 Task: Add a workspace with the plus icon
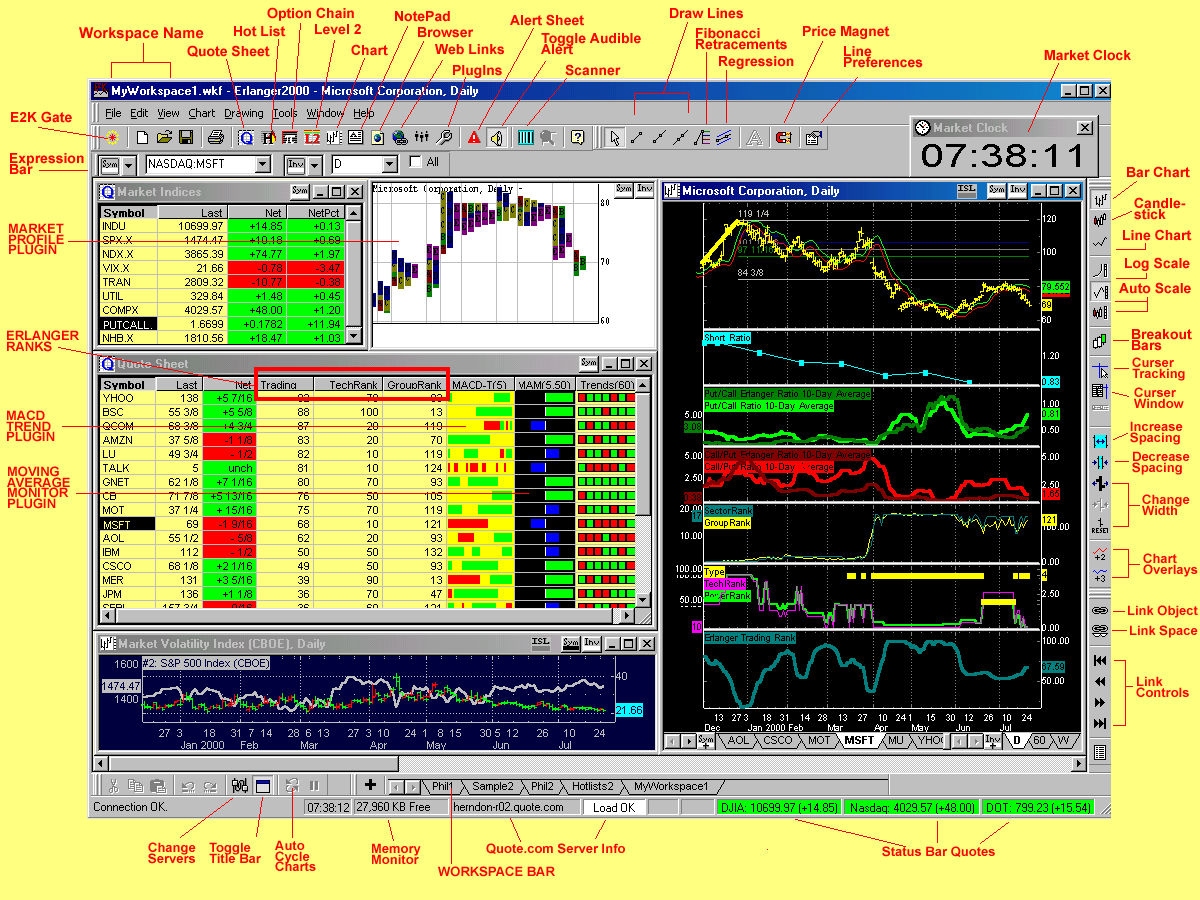click(370, 786)
